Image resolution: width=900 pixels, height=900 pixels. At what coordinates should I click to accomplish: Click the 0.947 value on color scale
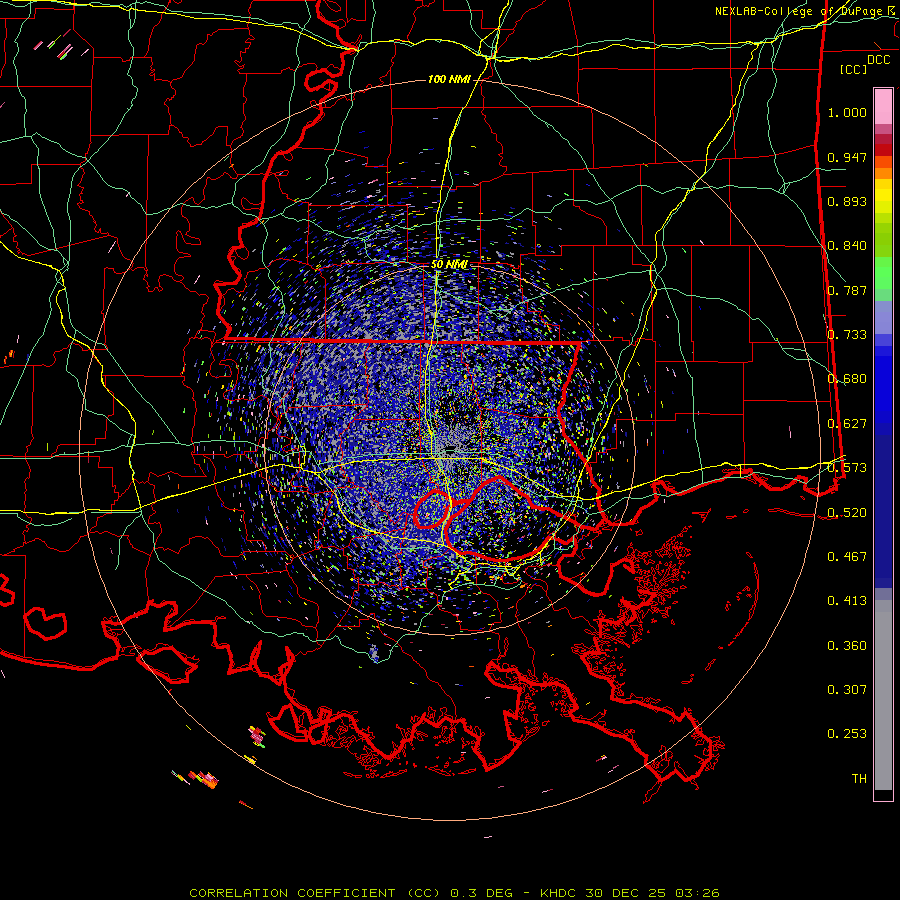pos(847,157)
